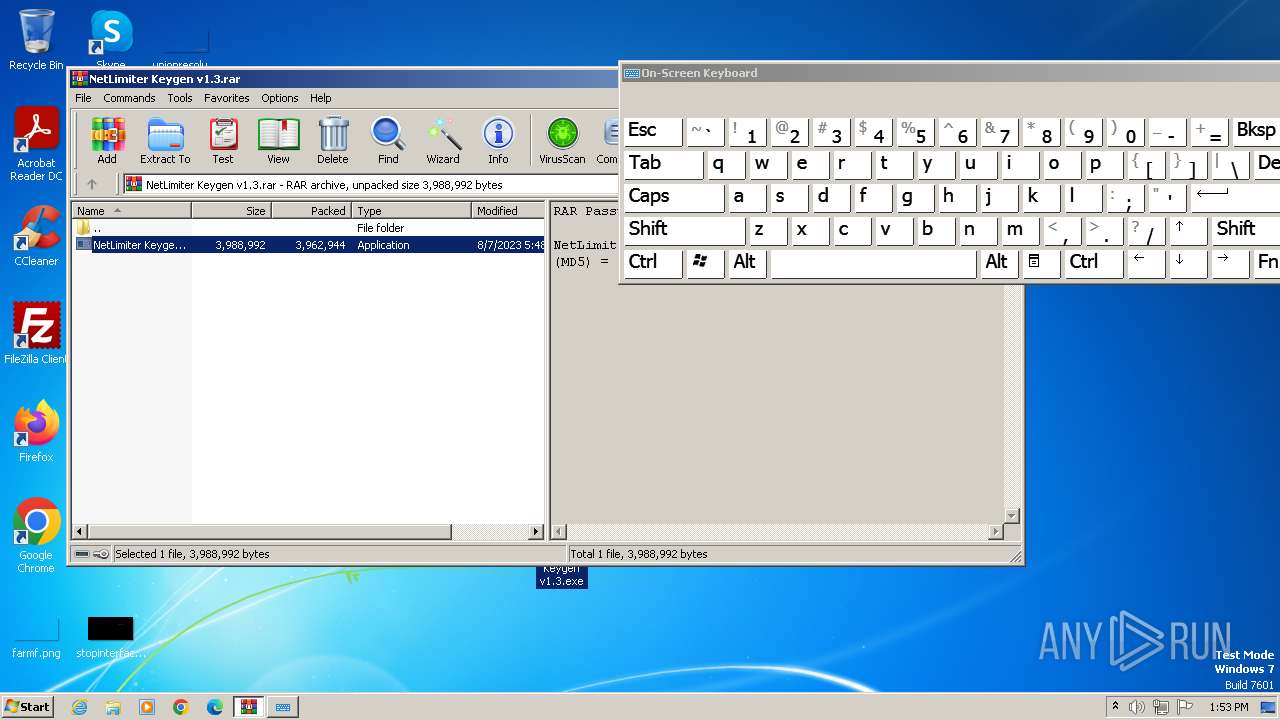Open CCleaner desktop shortcut
Screen dimensions: 1280x720
(x=36, y=236)
